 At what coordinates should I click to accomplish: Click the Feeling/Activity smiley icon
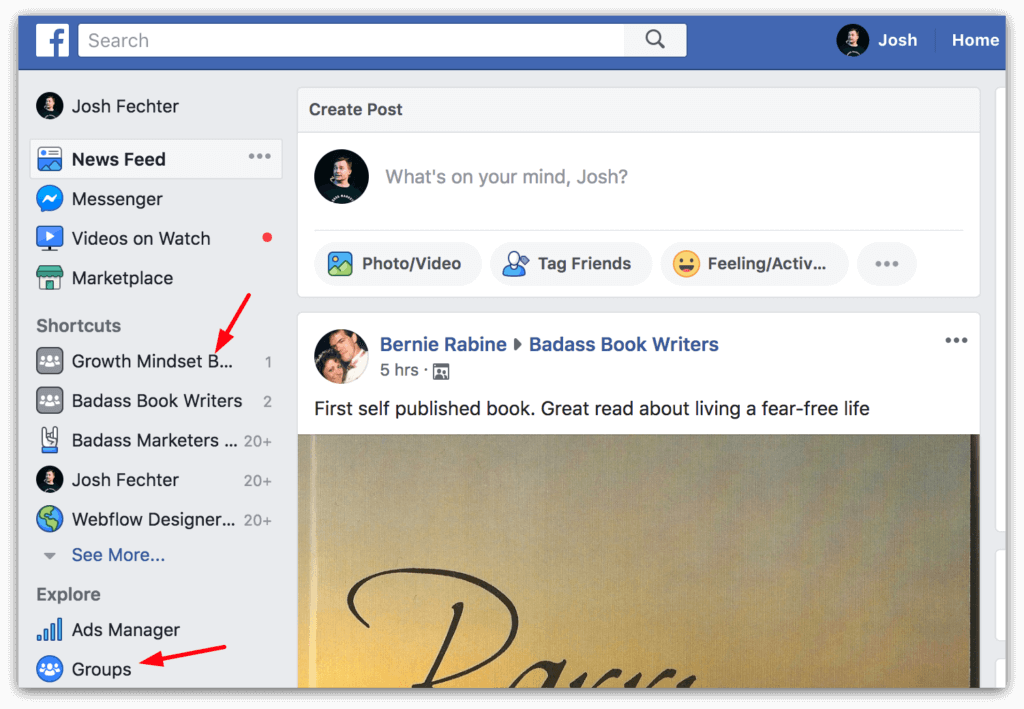click(686, 264)
